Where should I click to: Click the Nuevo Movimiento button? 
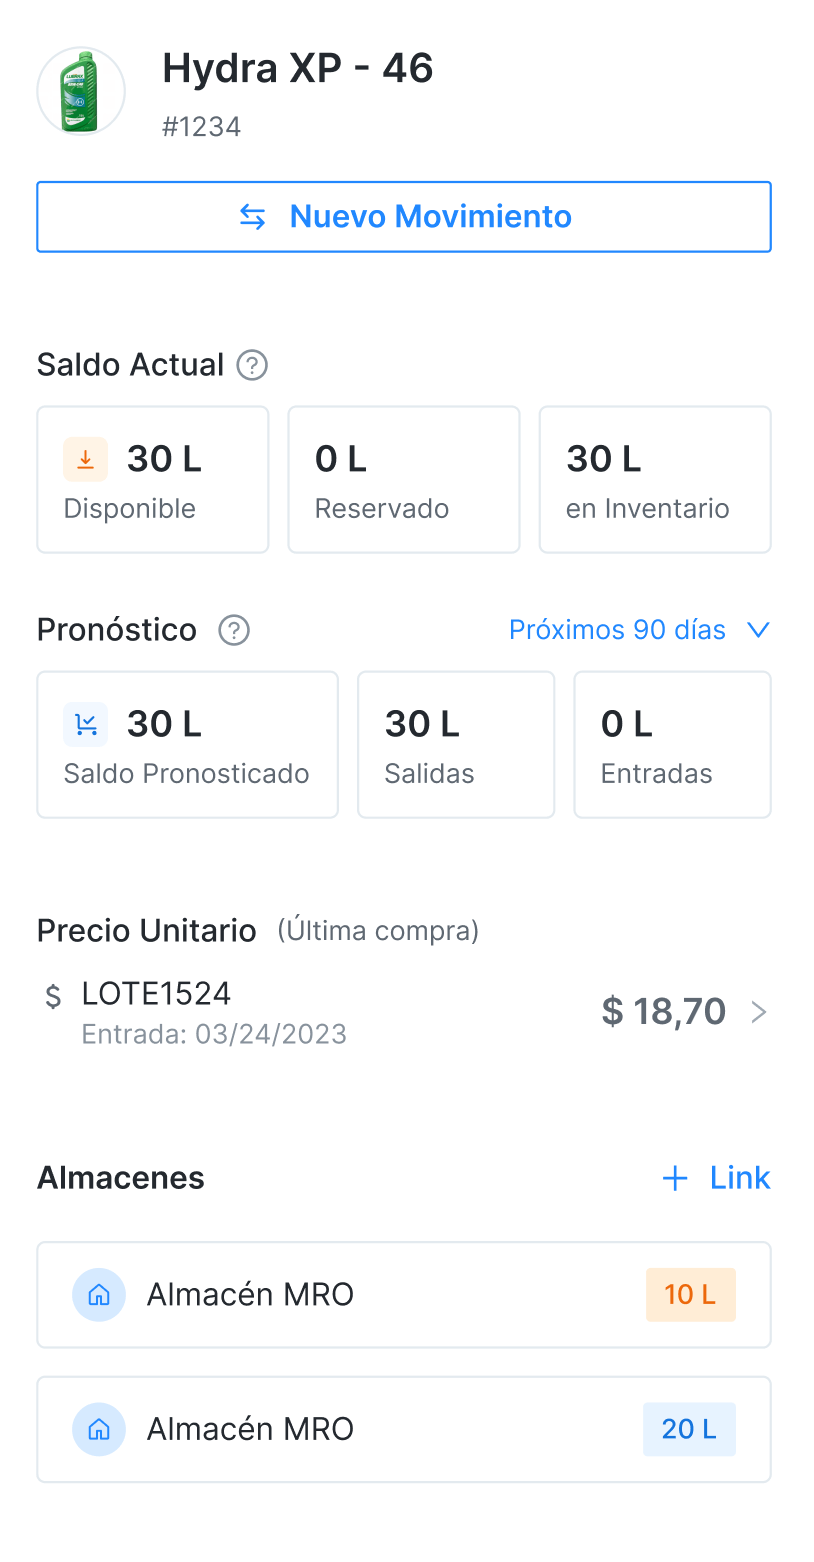404,216
